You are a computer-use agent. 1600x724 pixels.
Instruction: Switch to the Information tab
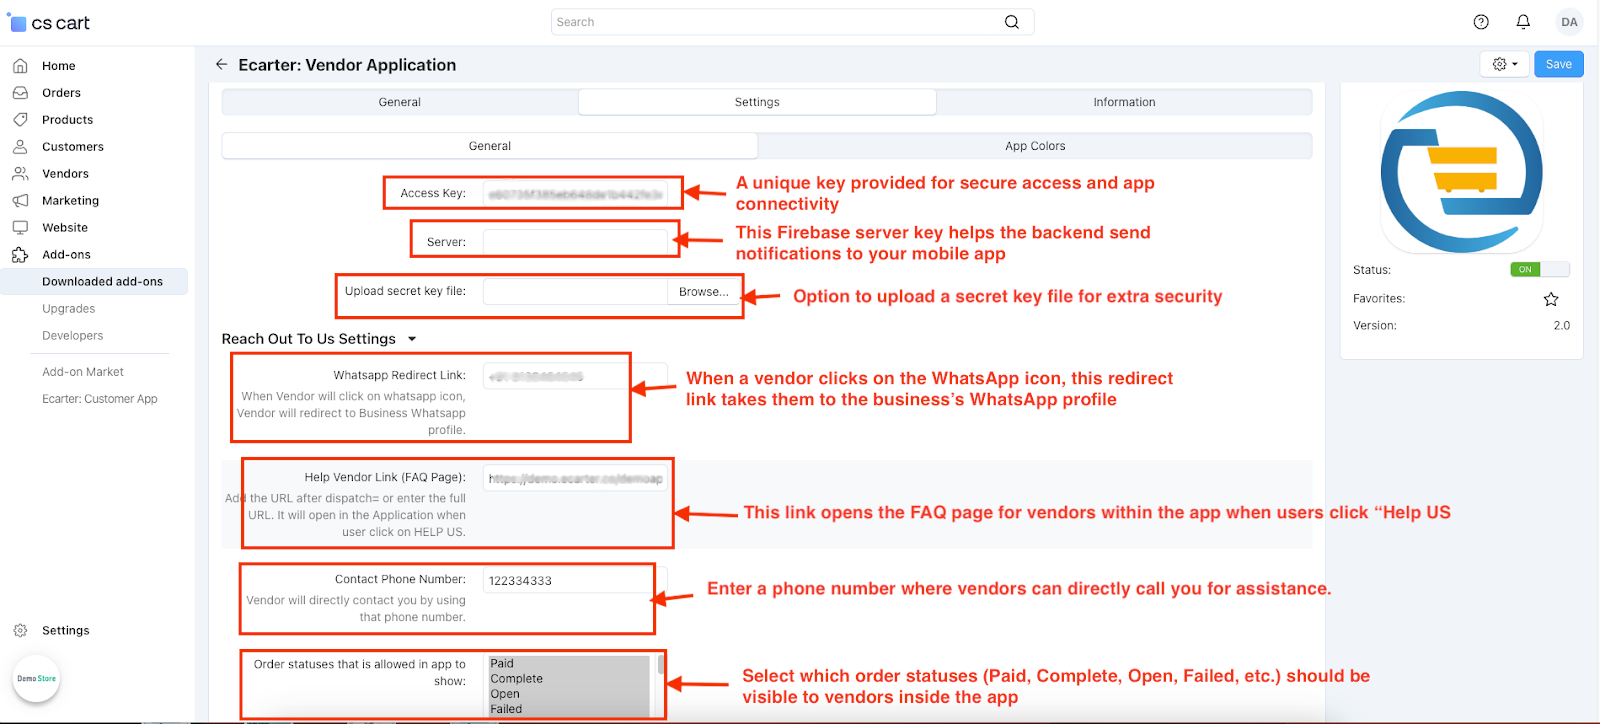click(1124, 102)
